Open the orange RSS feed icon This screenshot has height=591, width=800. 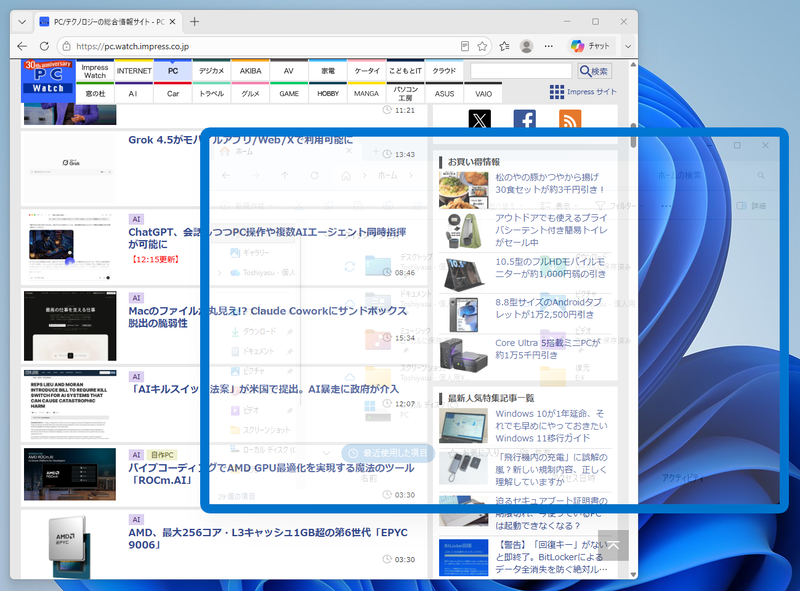[570, 119]
